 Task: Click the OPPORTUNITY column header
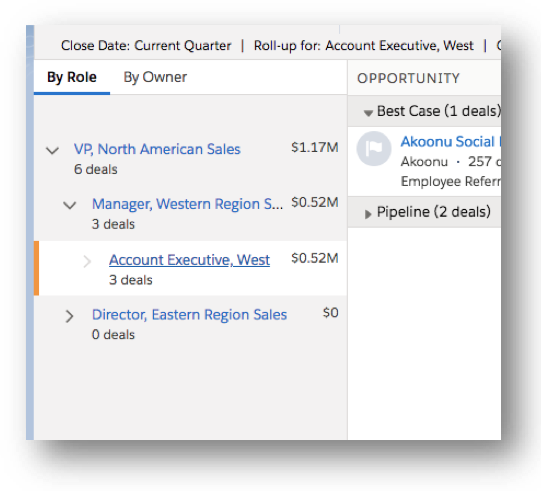pyautogui.click(x=409, y=78)
